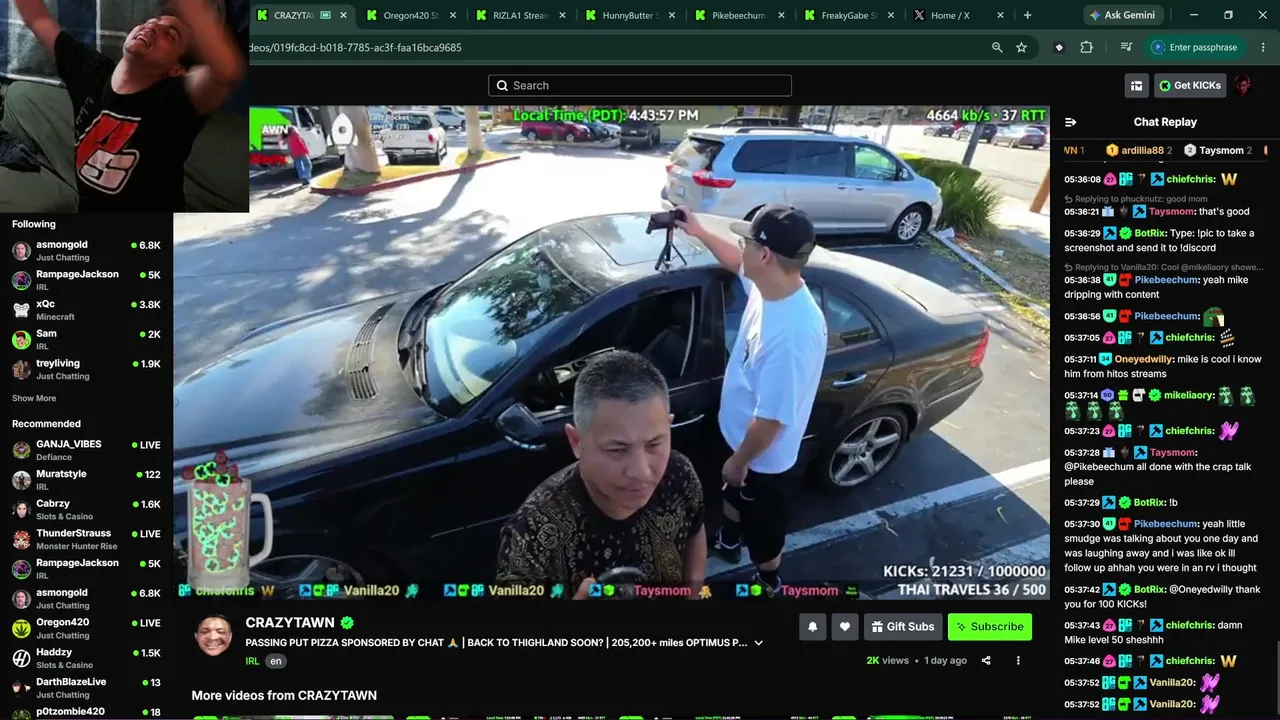Click the video player to toggle playback
Image resolution: width=1280 pixels, height=720 pixels.
[x=612, y=352]
